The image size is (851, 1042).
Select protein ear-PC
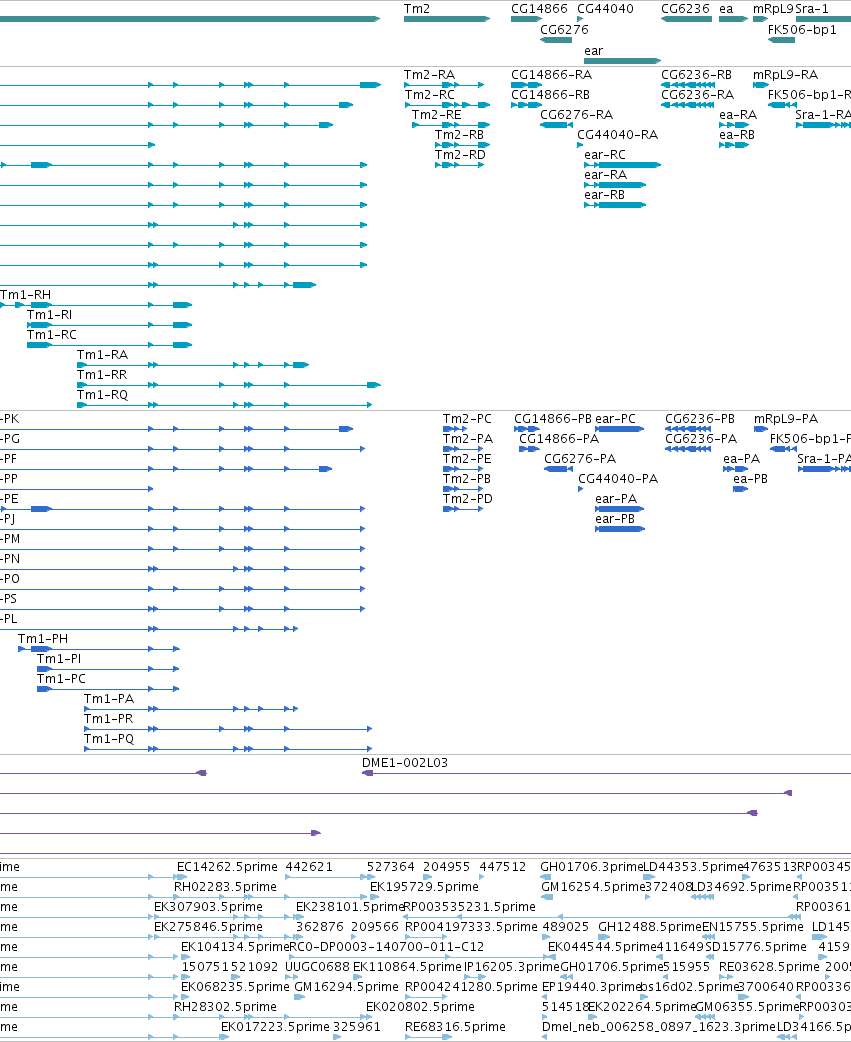pyautogui.click(x=615, y=419)
